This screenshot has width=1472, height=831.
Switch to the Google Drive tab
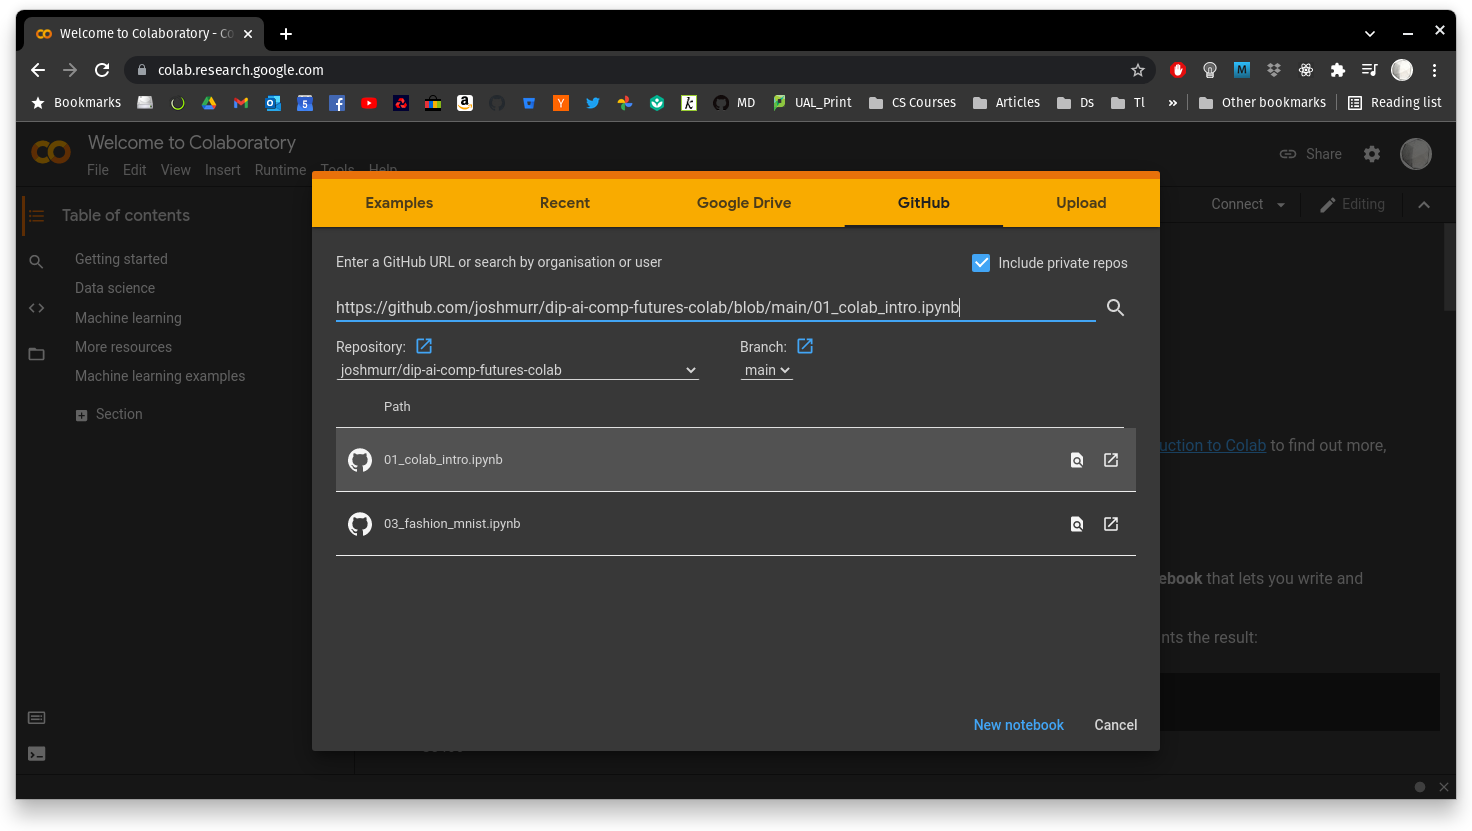tap(744, 203)
